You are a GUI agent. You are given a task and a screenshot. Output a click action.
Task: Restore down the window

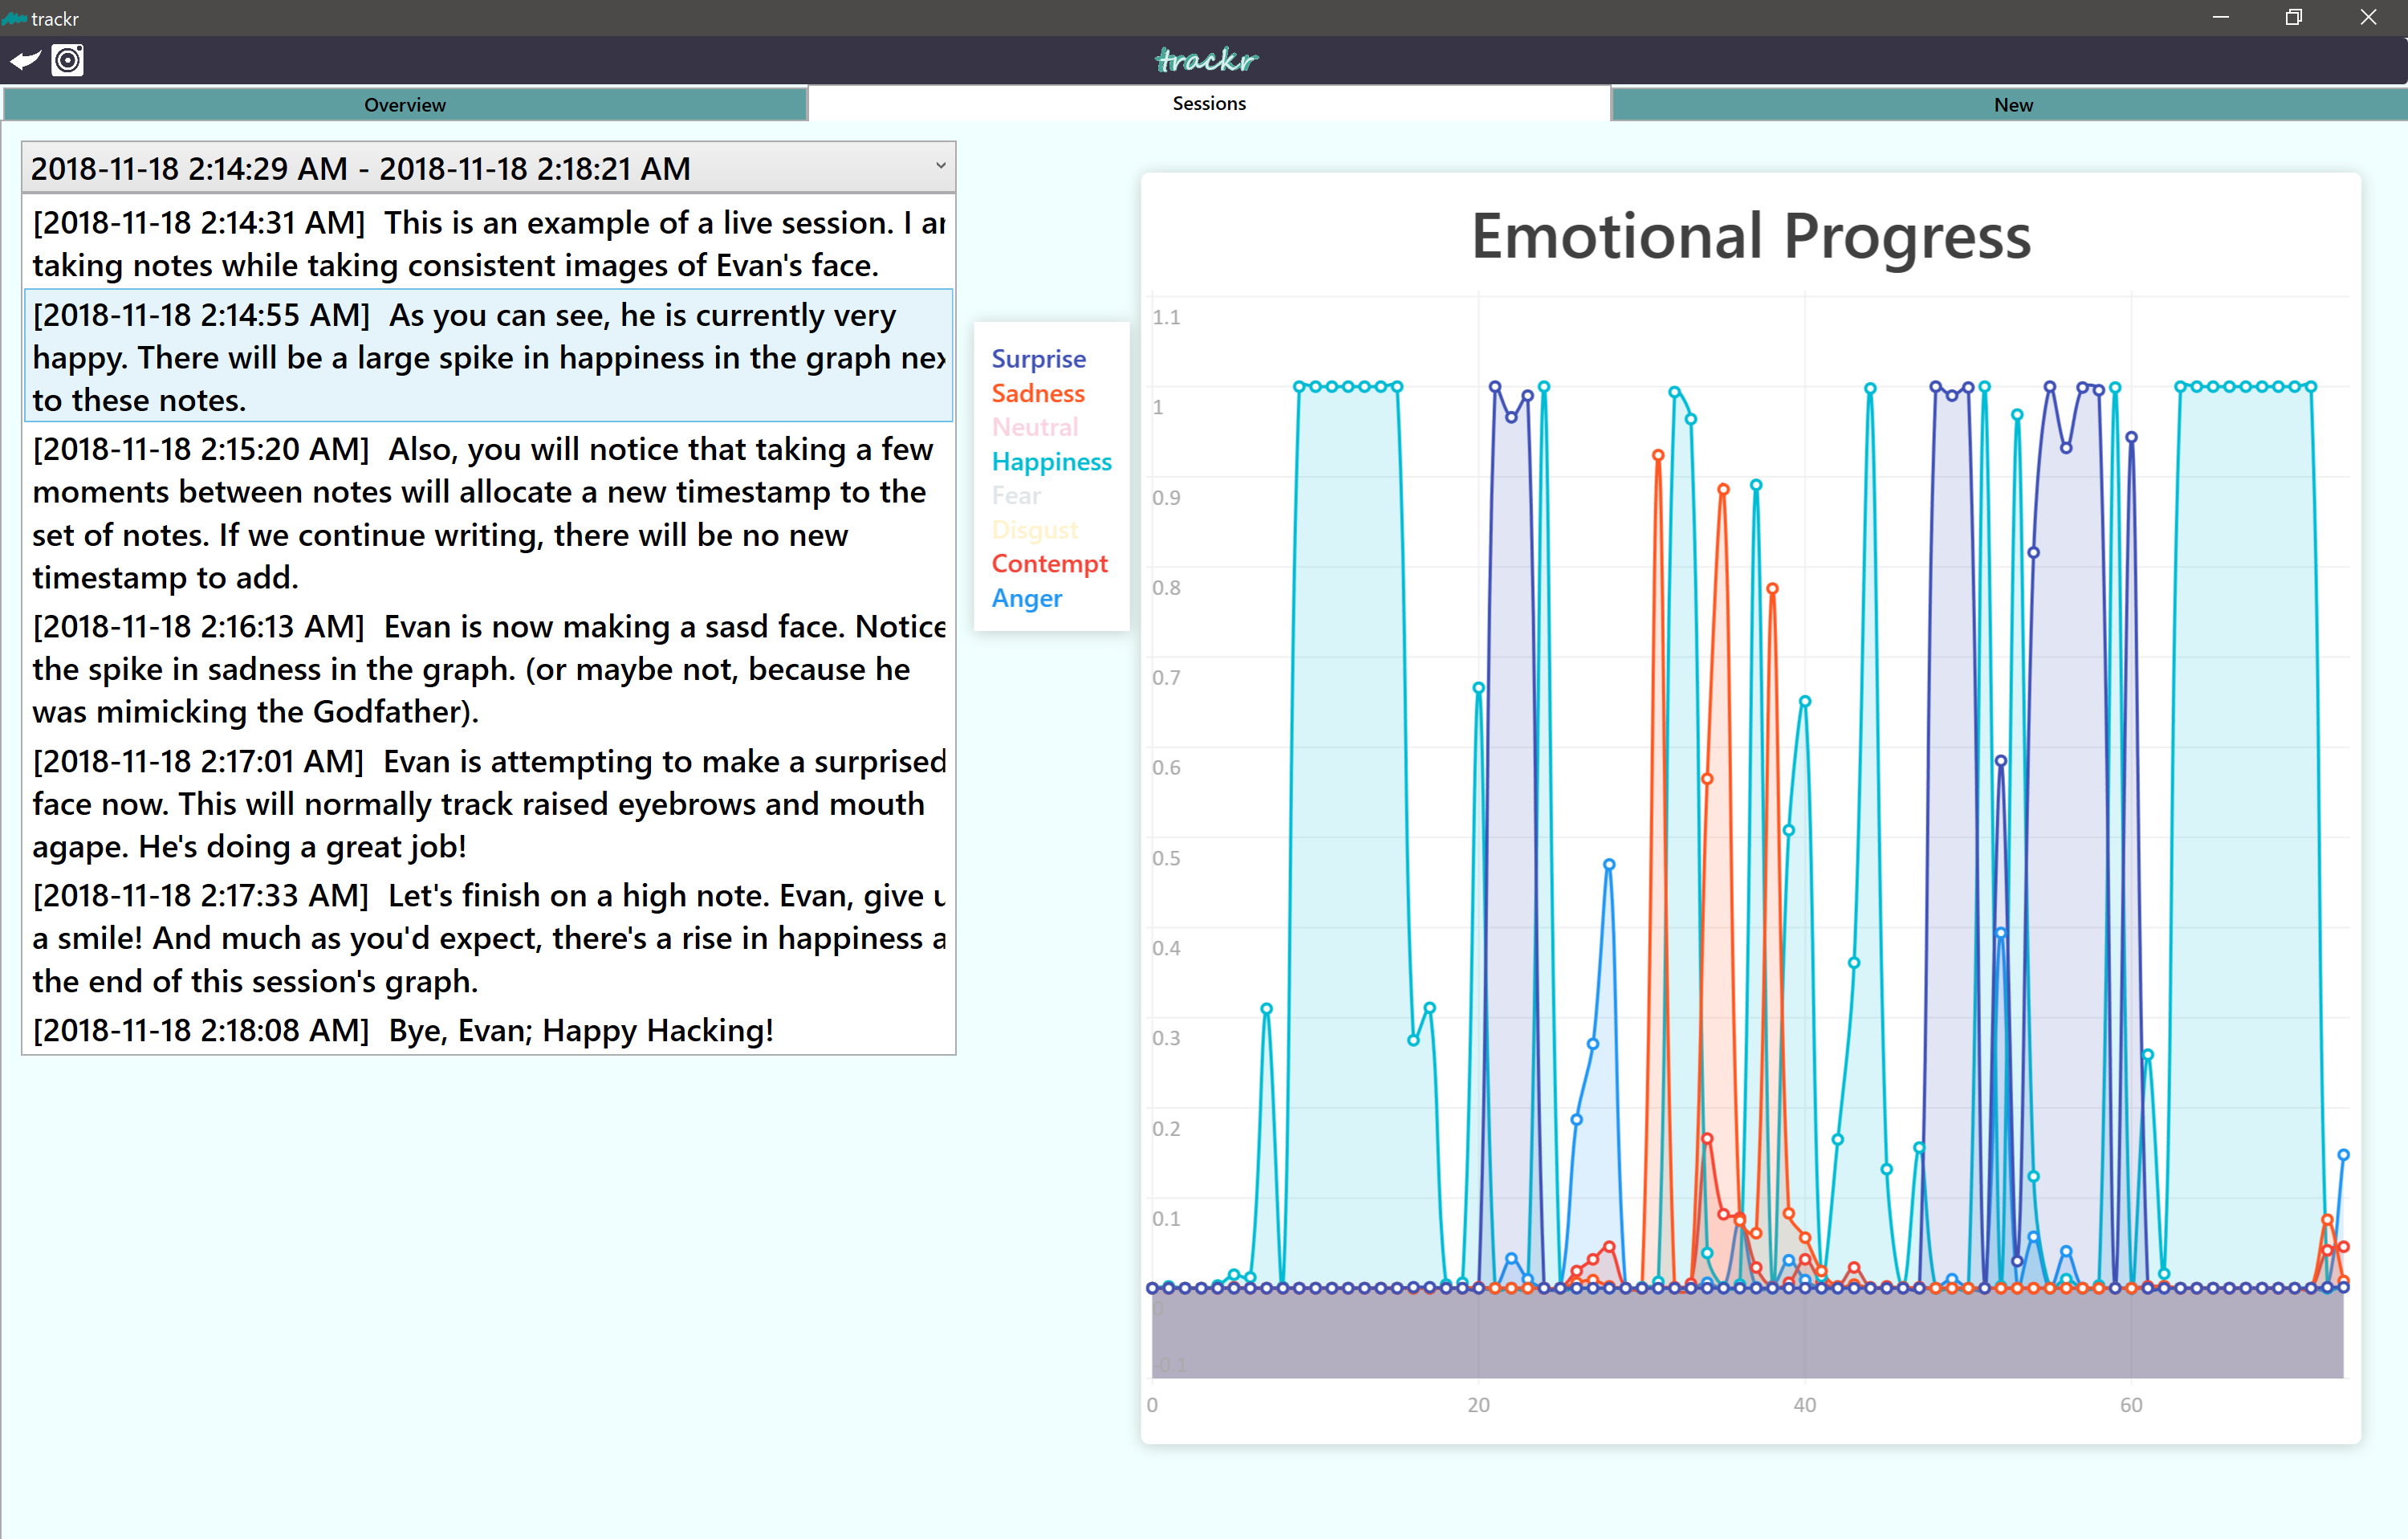click(2293, 17)
